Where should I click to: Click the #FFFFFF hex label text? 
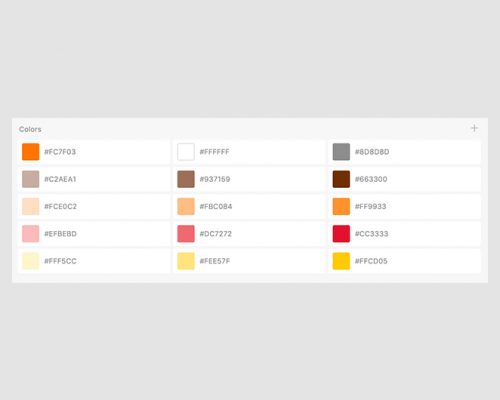point(214,152)
